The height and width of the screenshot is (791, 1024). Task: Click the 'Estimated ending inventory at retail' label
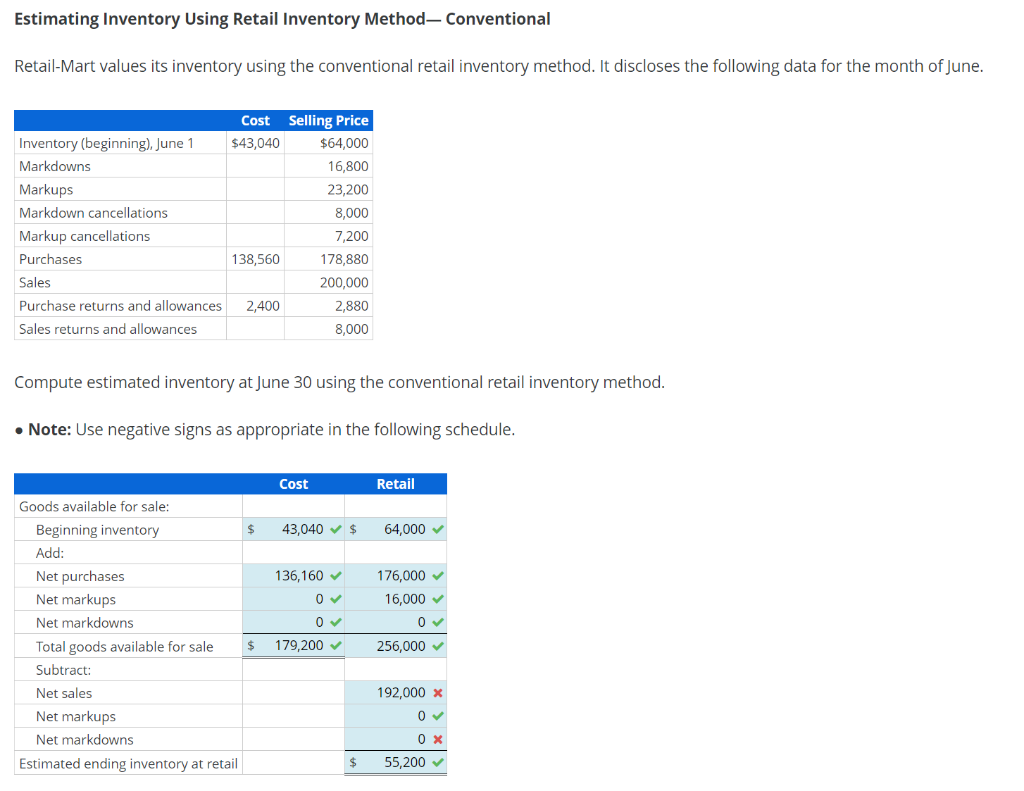128,764
